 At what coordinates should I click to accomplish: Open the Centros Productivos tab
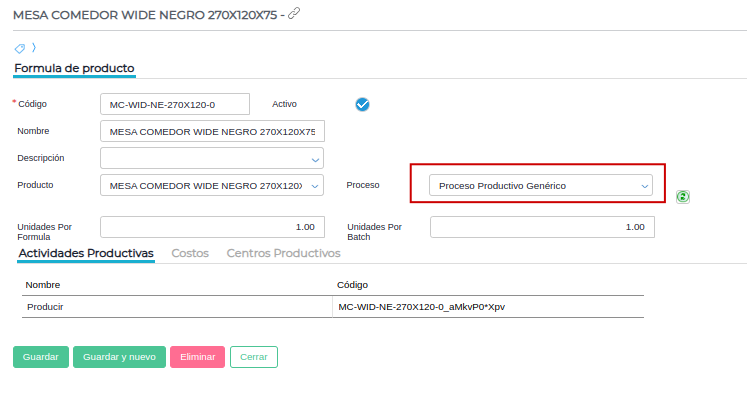point(283,253)
